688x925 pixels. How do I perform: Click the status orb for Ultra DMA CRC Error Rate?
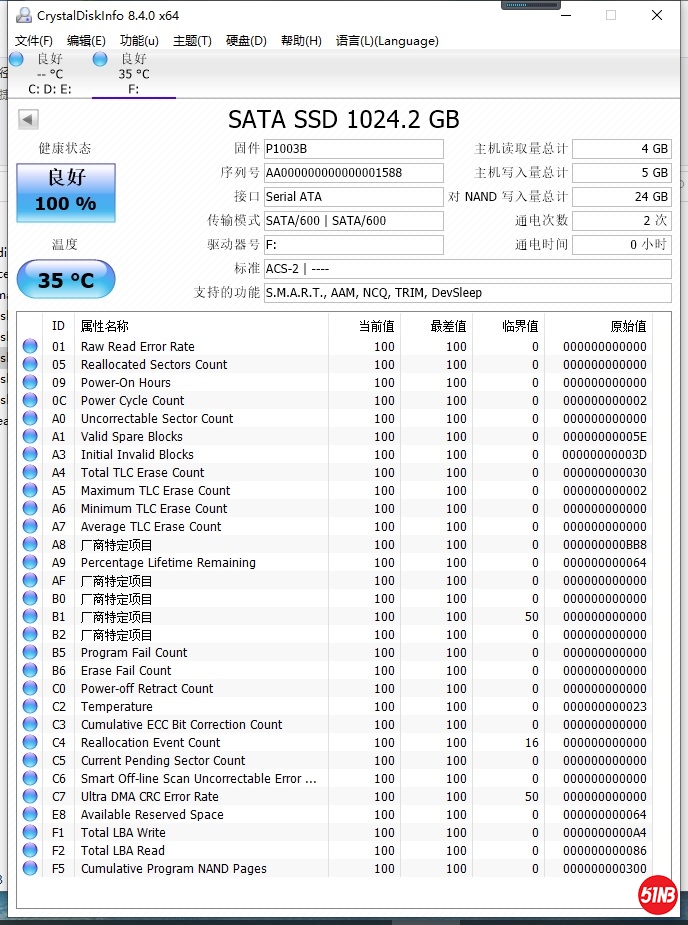point(30,797)
